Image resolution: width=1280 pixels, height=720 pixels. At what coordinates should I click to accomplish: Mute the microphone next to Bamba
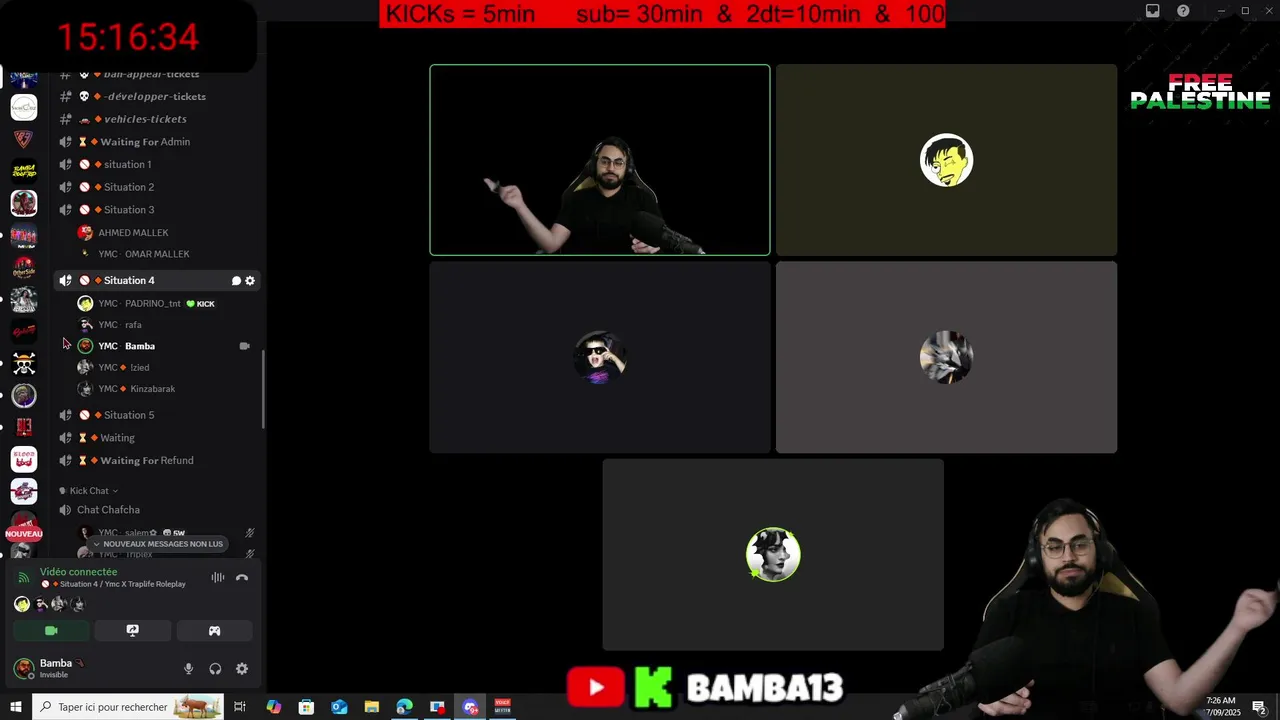pyautogui.click(x=188, y=669)
